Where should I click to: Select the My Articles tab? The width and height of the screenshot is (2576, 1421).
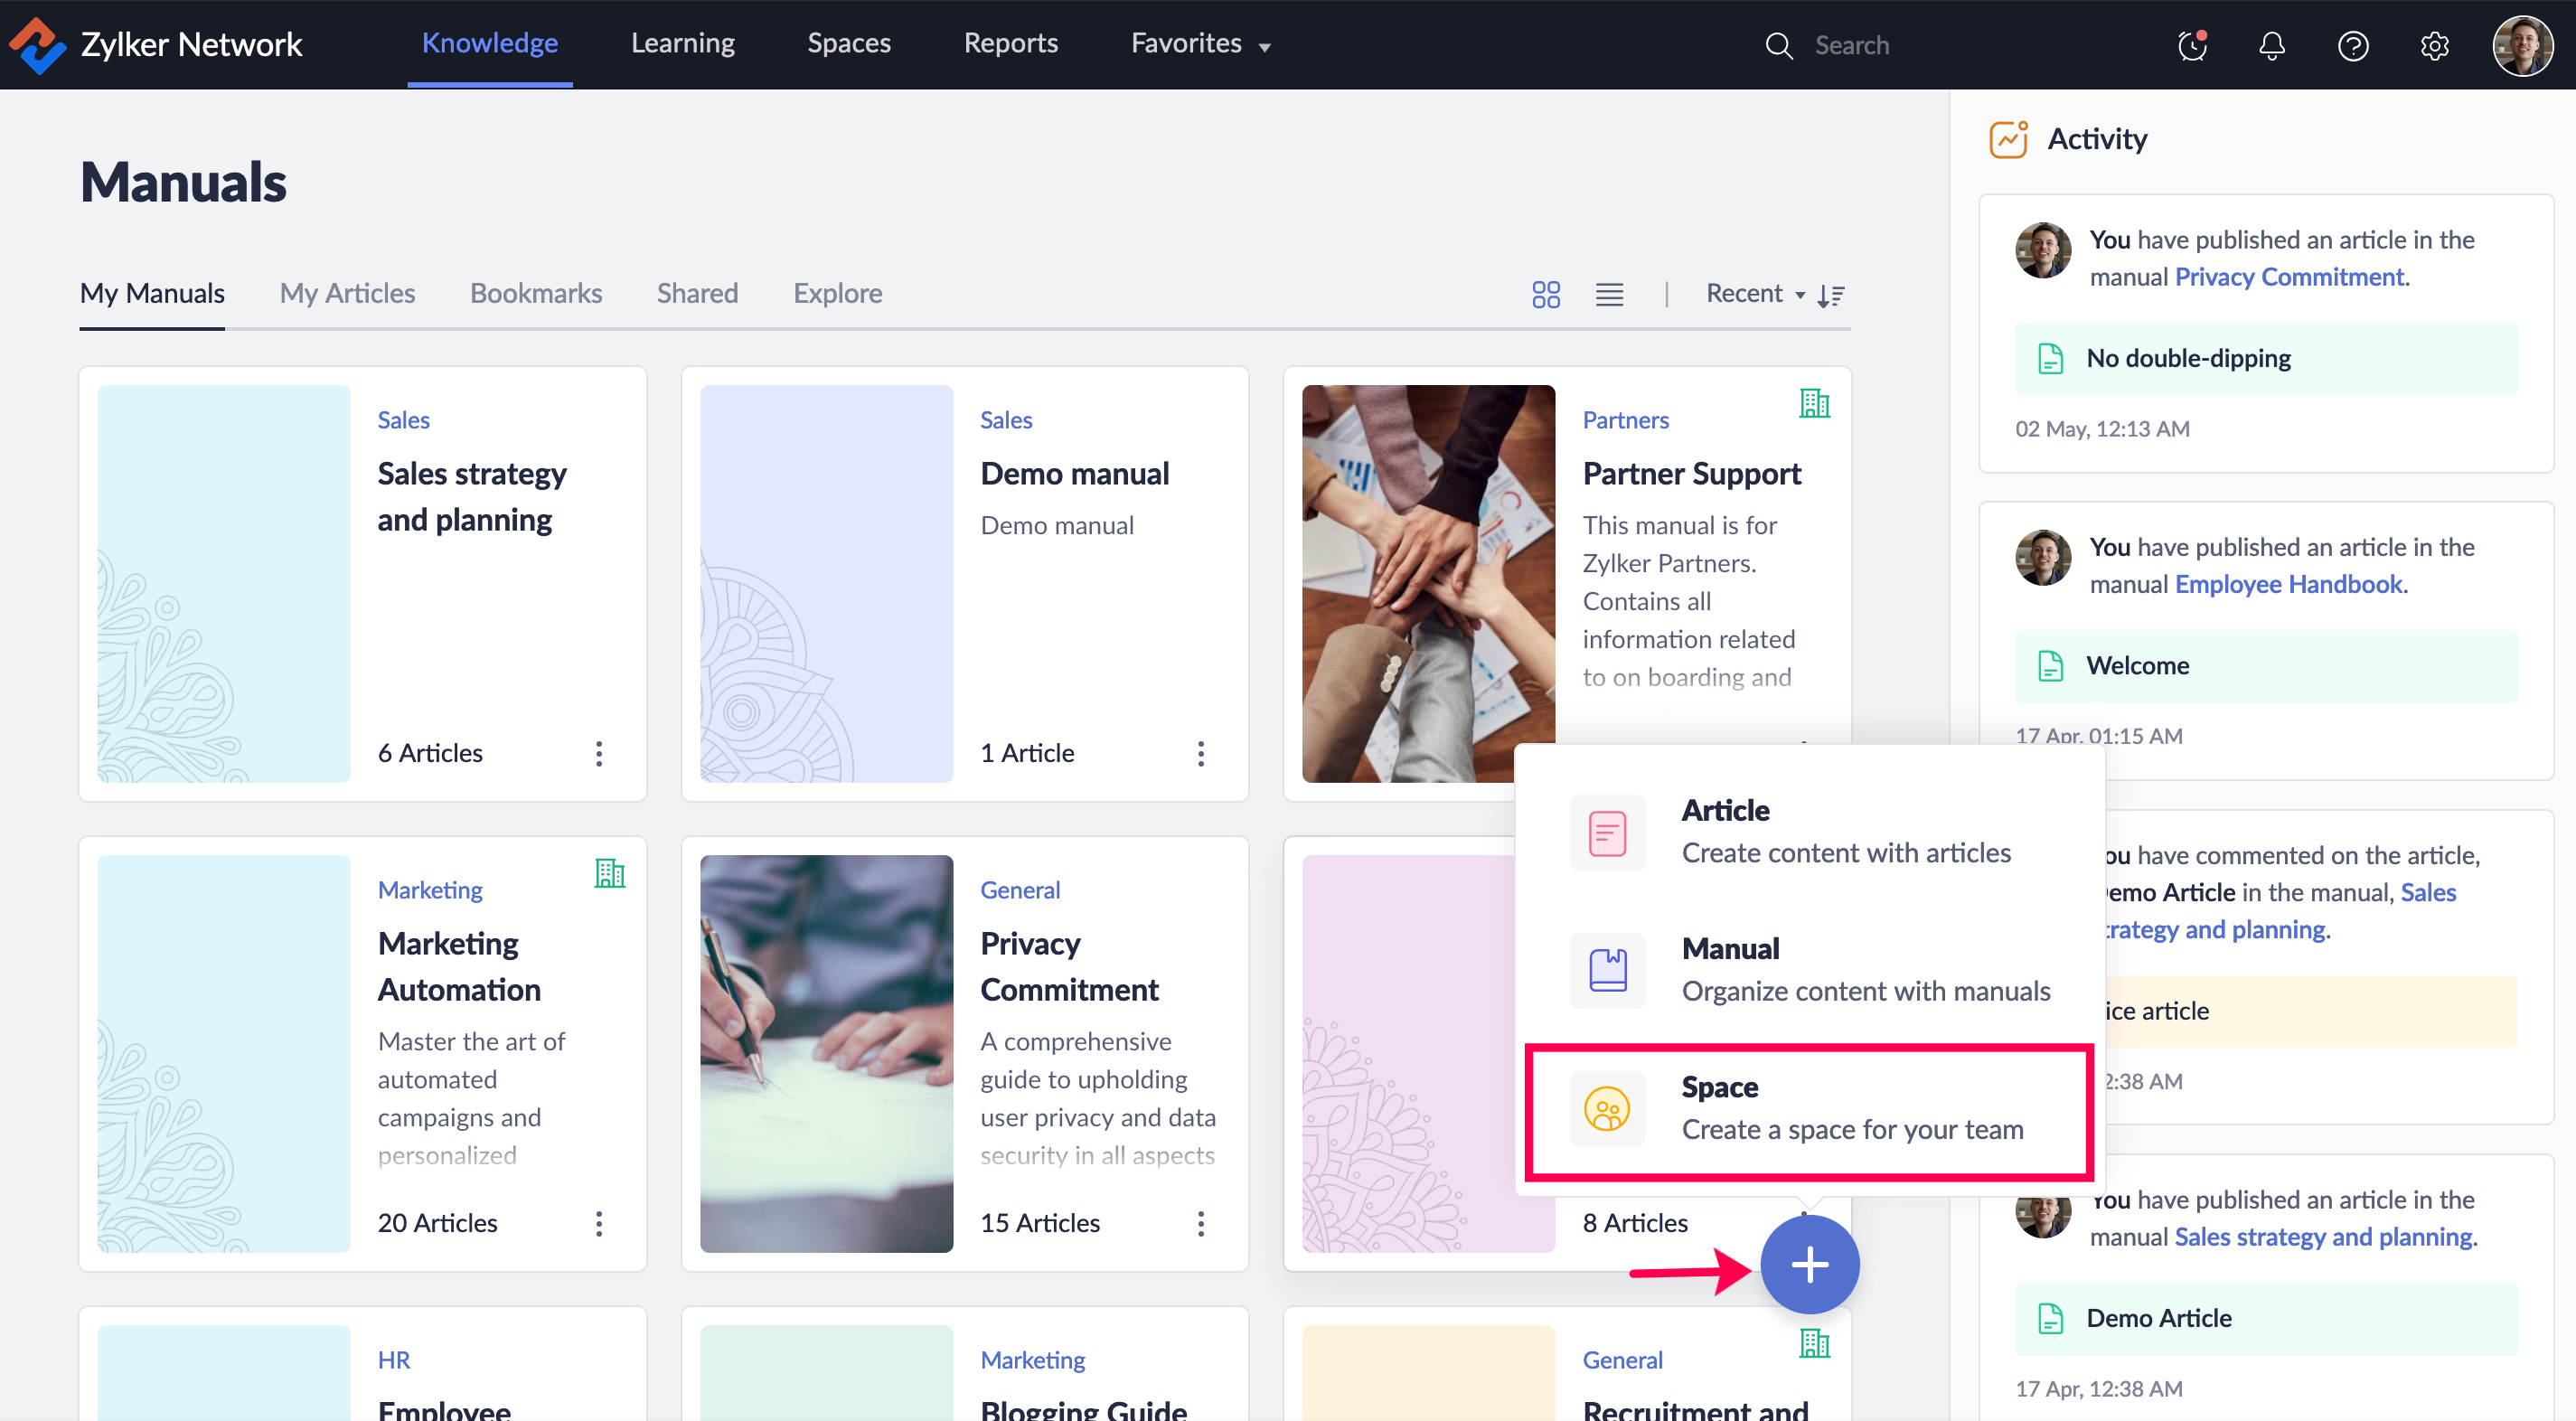(347, 294)
